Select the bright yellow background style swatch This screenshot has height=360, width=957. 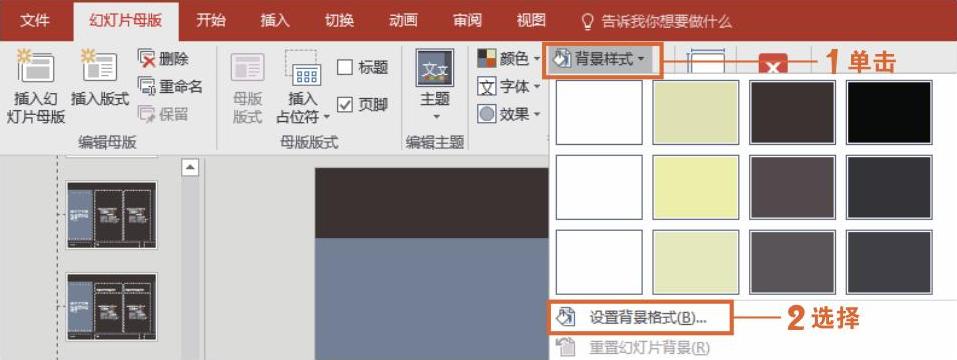click(695, 187)
